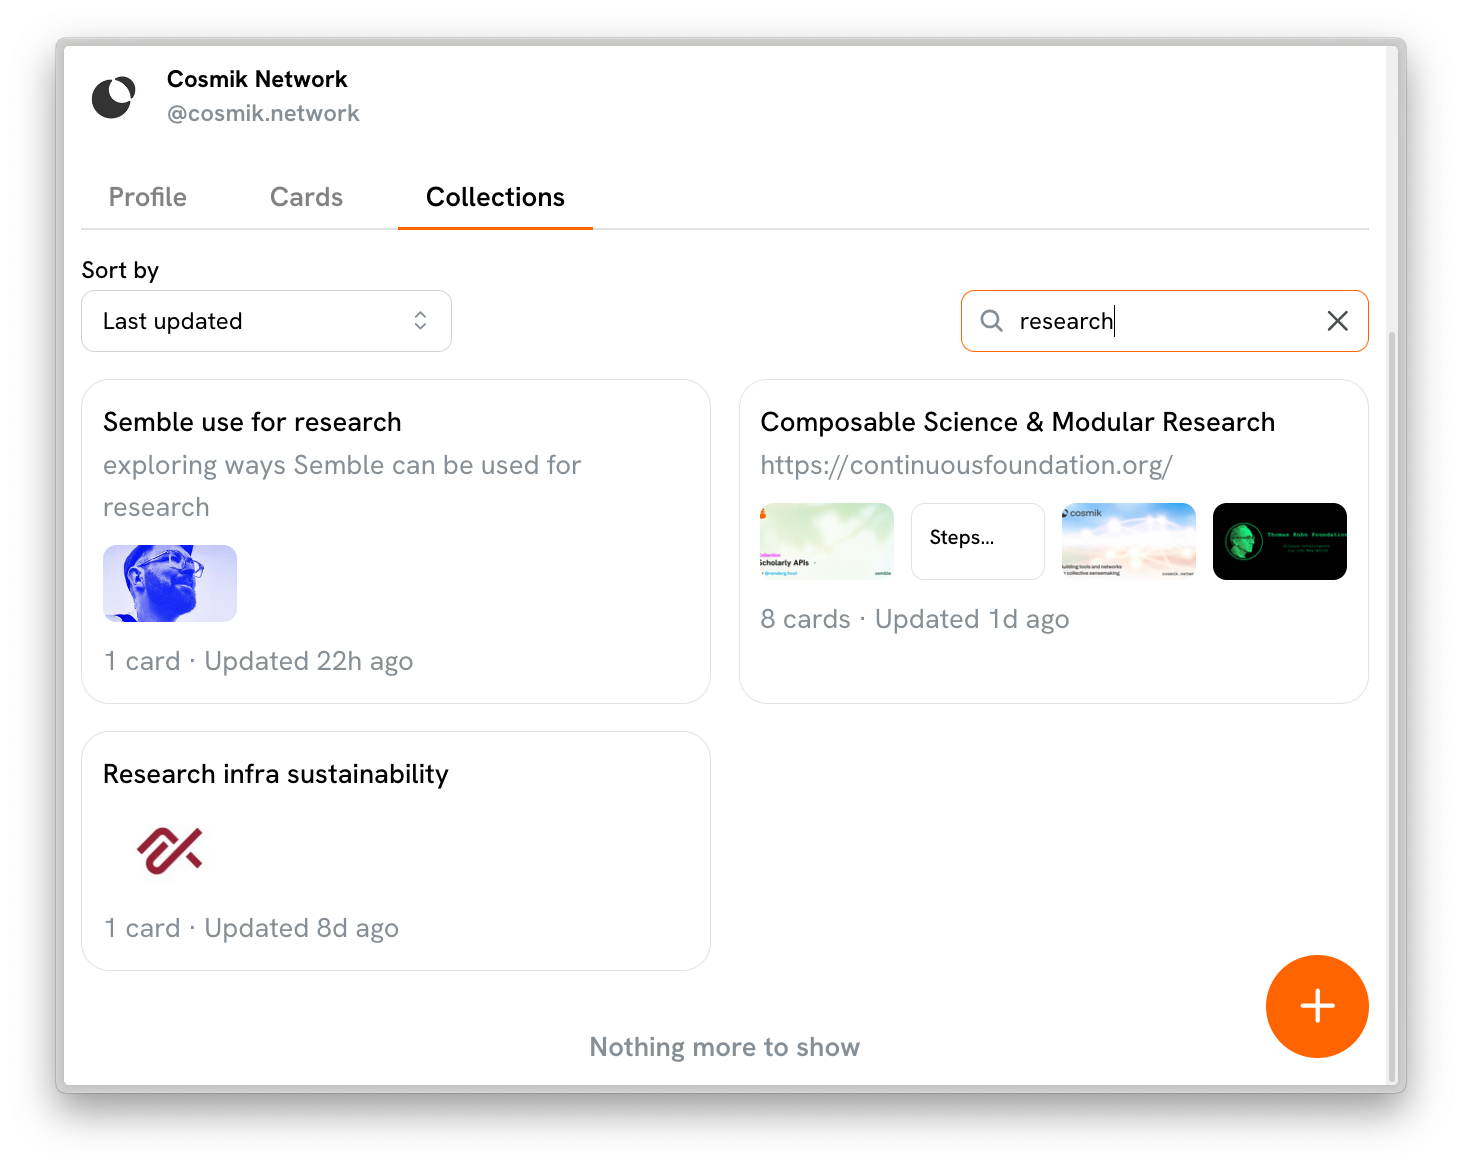Viewport: 1462px width, 1167px height.
Task: Click the Steps... card preview
Action: pos(978,541)
